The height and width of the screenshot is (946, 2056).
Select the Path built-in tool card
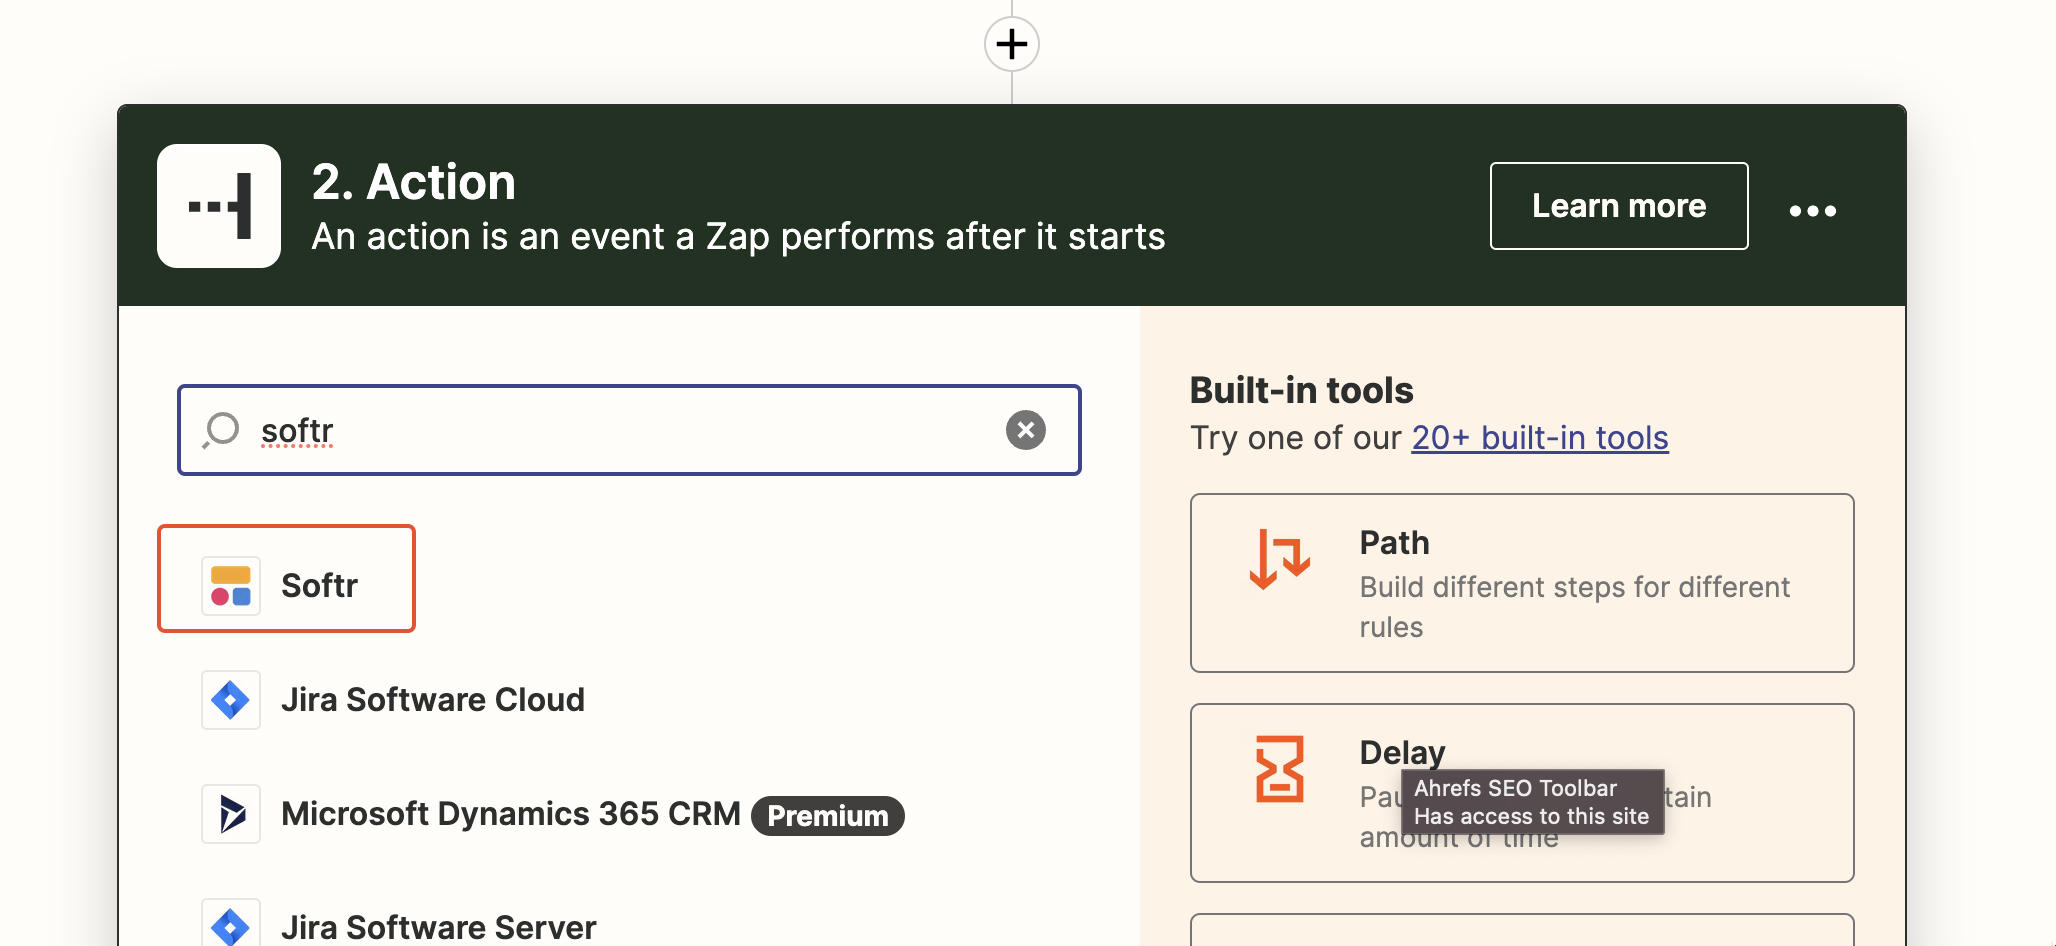point(1522,583)
